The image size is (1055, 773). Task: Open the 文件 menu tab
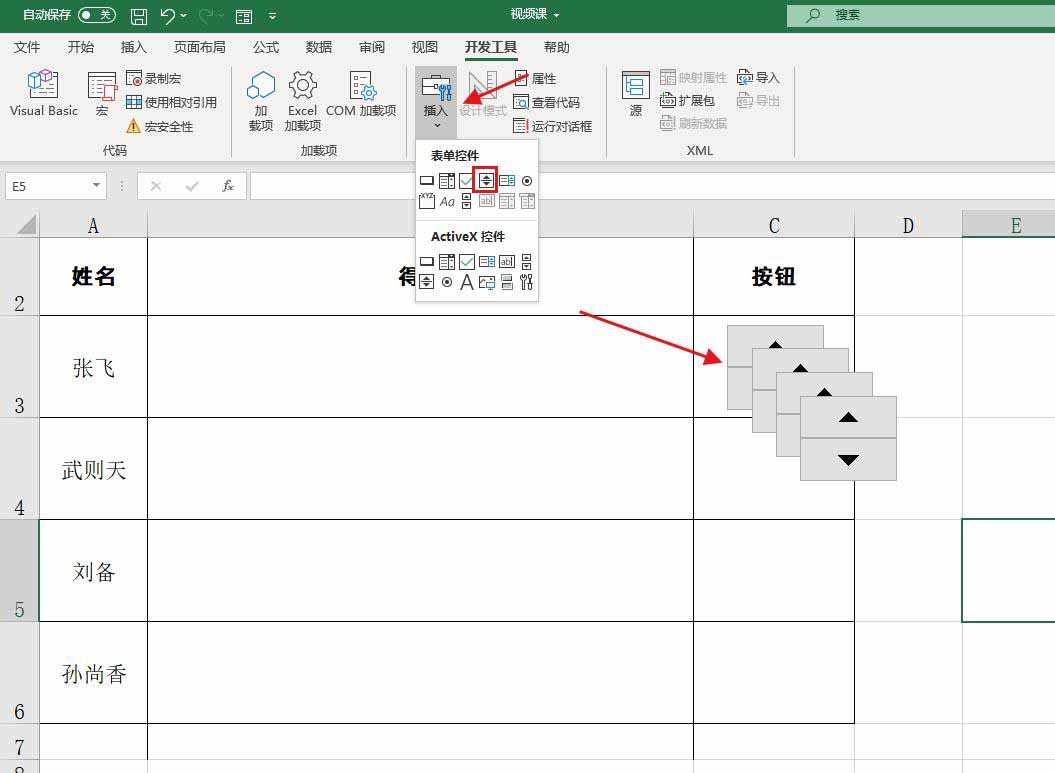(27, 47)
